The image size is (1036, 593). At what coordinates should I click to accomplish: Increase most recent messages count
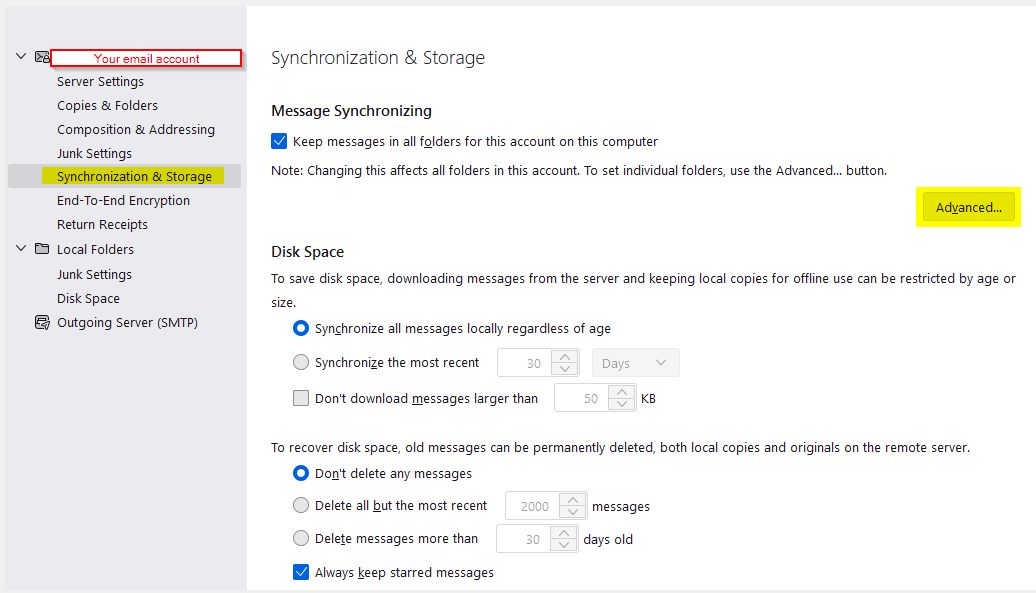point(573,500)
